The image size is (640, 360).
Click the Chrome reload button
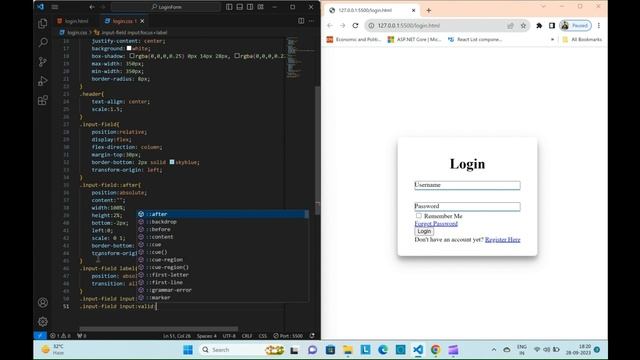356,25
